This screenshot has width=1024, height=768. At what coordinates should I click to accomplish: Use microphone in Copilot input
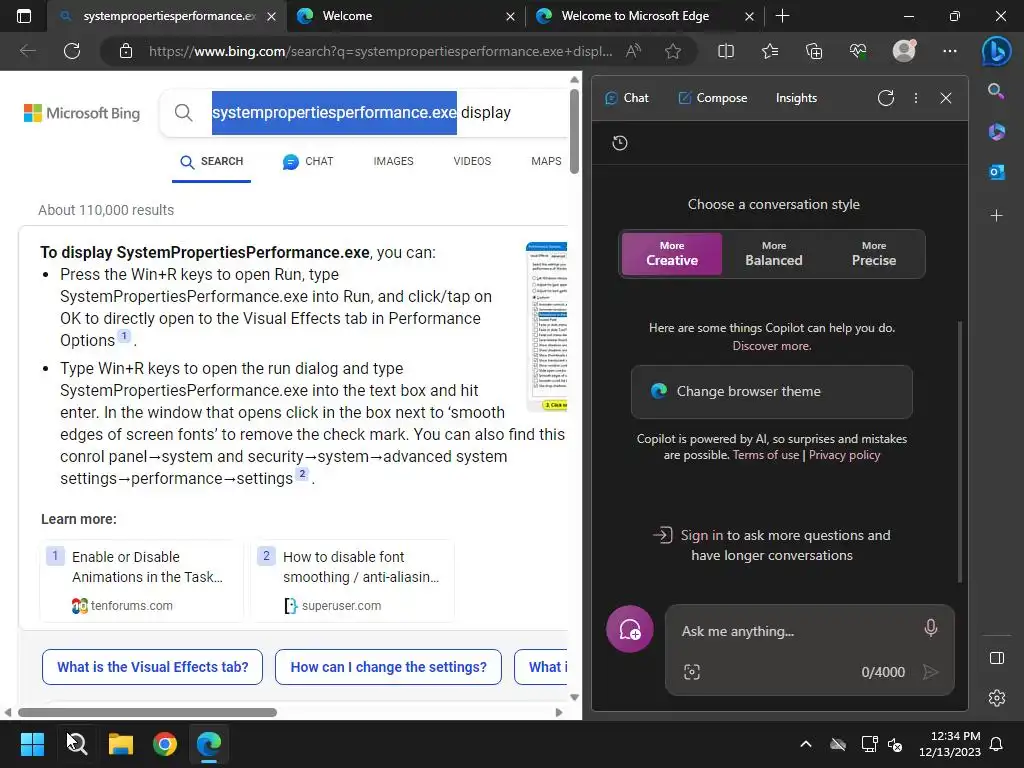tap(931, 628)
